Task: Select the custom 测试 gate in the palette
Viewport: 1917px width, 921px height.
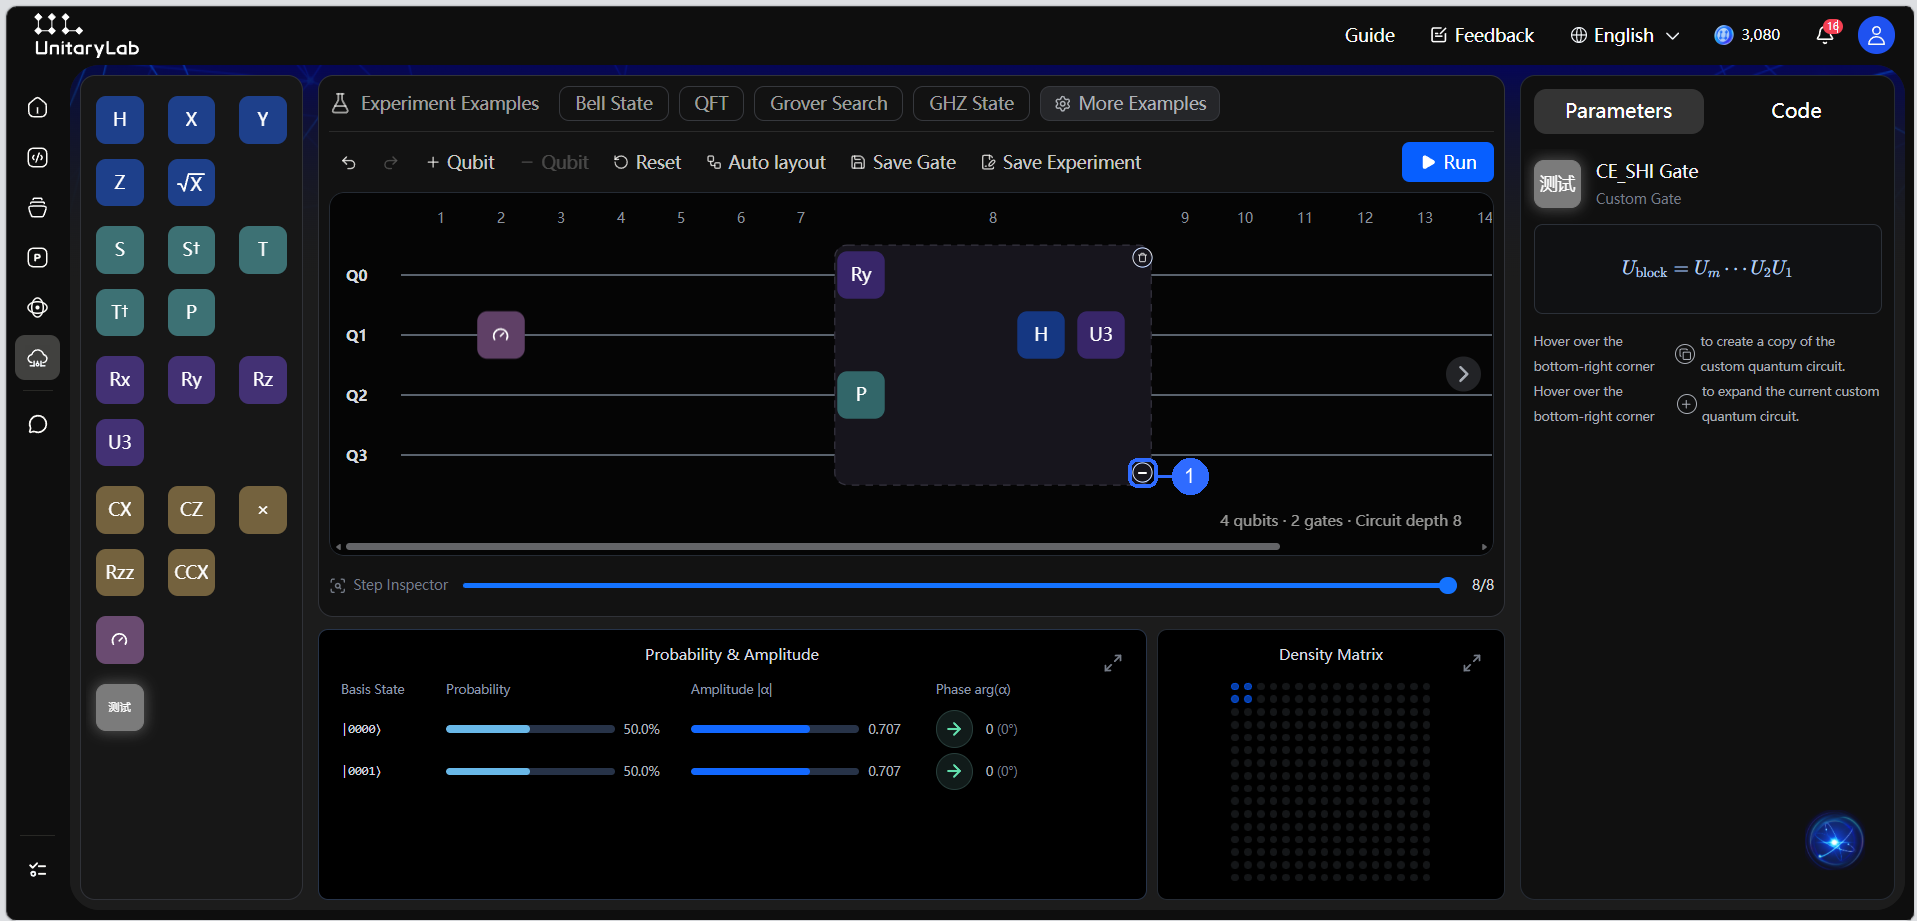Action: [120, 707]
